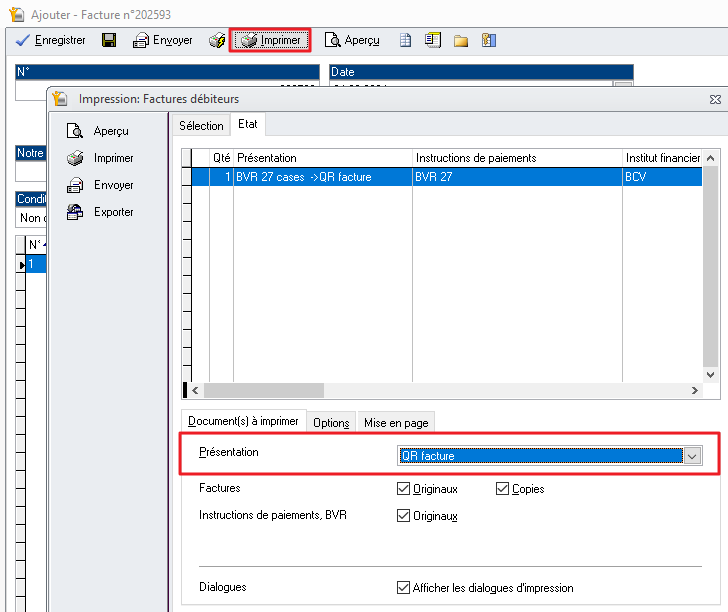Click the Aperçu magnifier icon in the dialog sidebar
Image resolution: width=728 pixels, height=612 pixels.
pyautogui.click(x=74, y=131)
